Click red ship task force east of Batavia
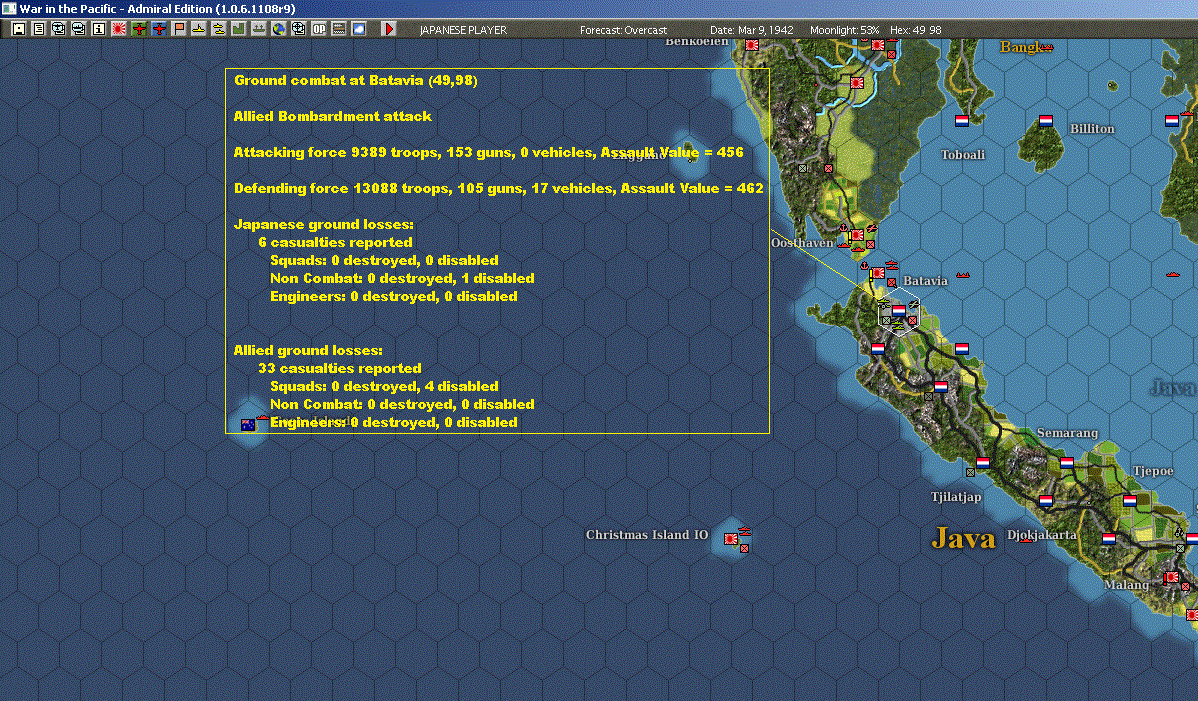Image resolution: width=1198 pixels, height=701 pixels. [963, 275]
